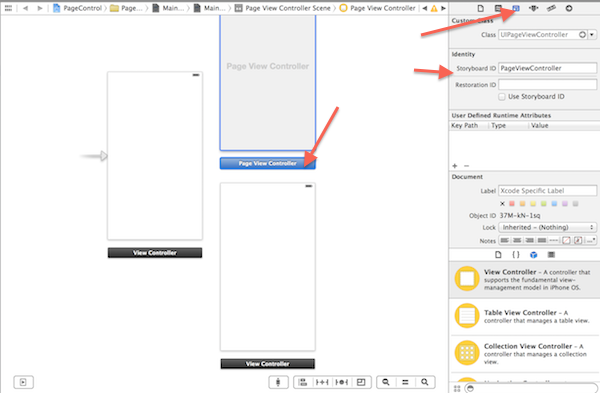
Task: Toggle form factor button in canvas bar
Action: pos(278,382)
